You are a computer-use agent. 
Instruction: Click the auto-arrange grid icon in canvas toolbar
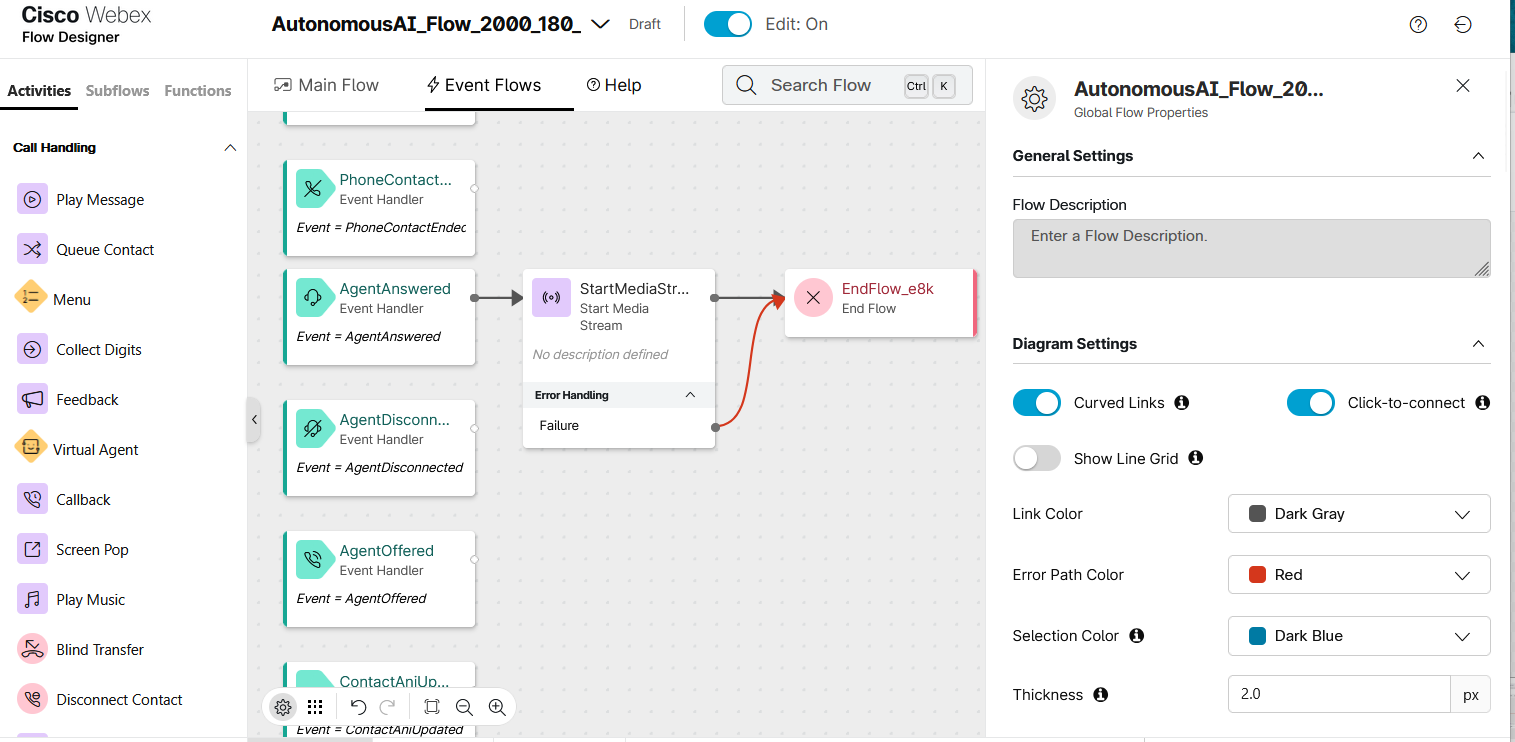(315, 707)
